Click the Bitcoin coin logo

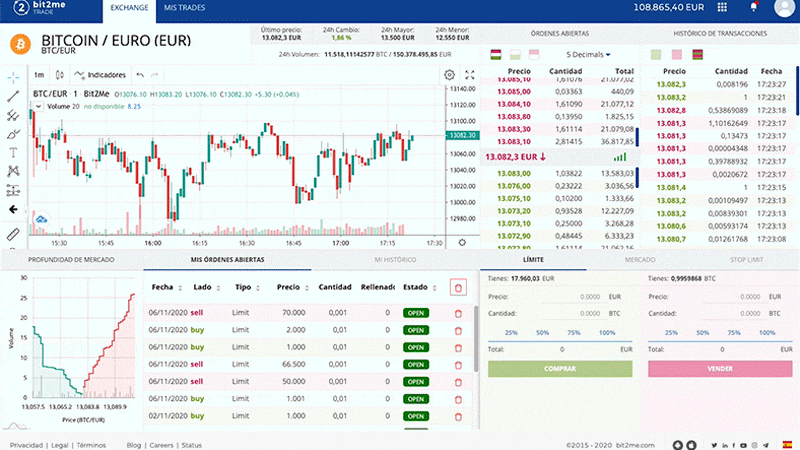[x=20, y=44]
